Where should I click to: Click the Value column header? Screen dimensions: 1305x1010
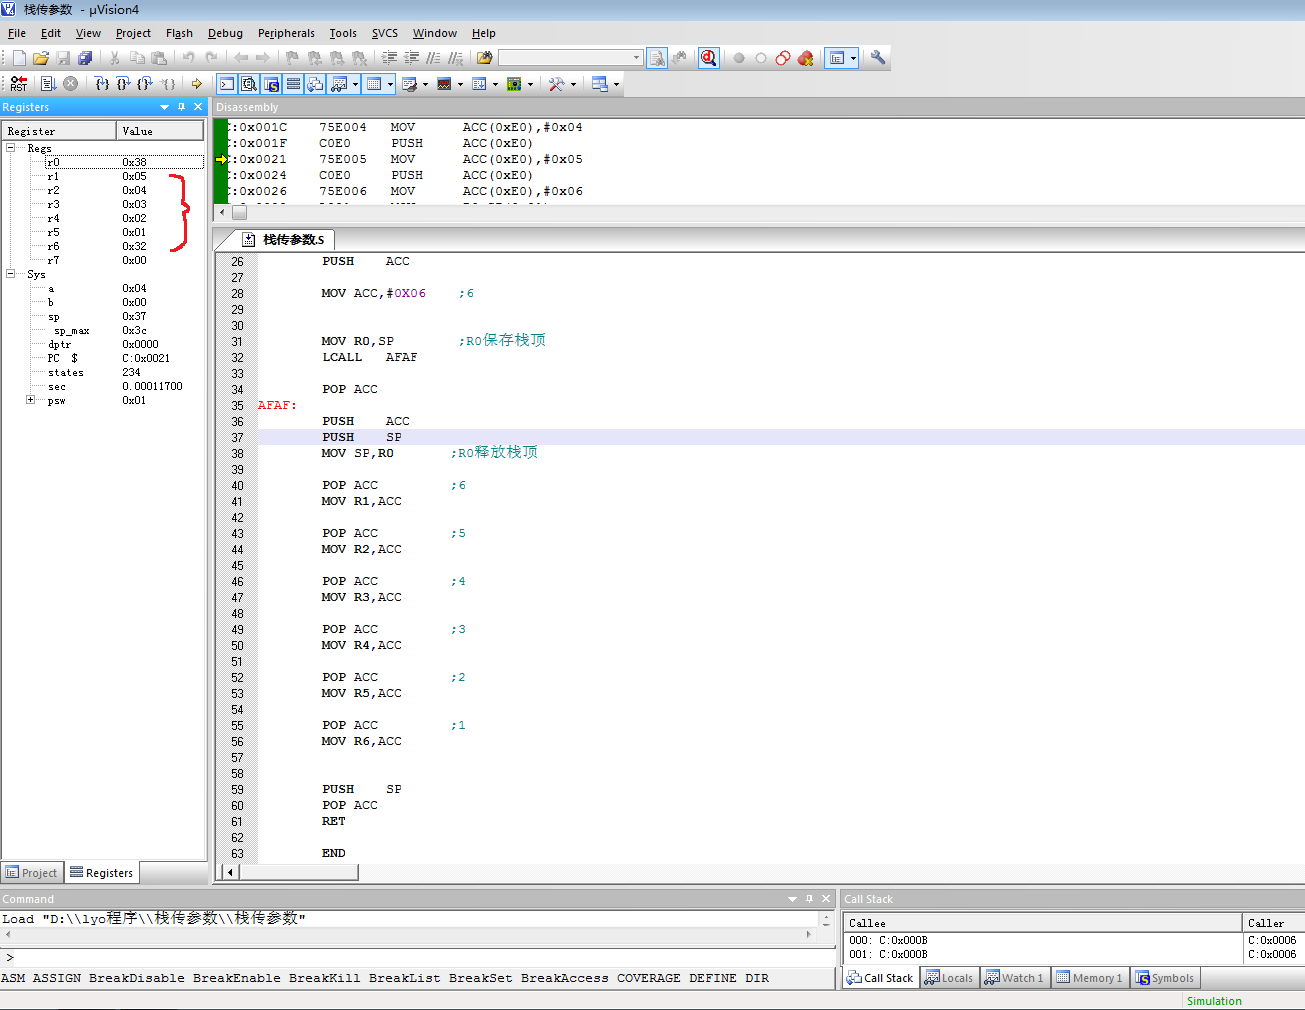(160, 131)
